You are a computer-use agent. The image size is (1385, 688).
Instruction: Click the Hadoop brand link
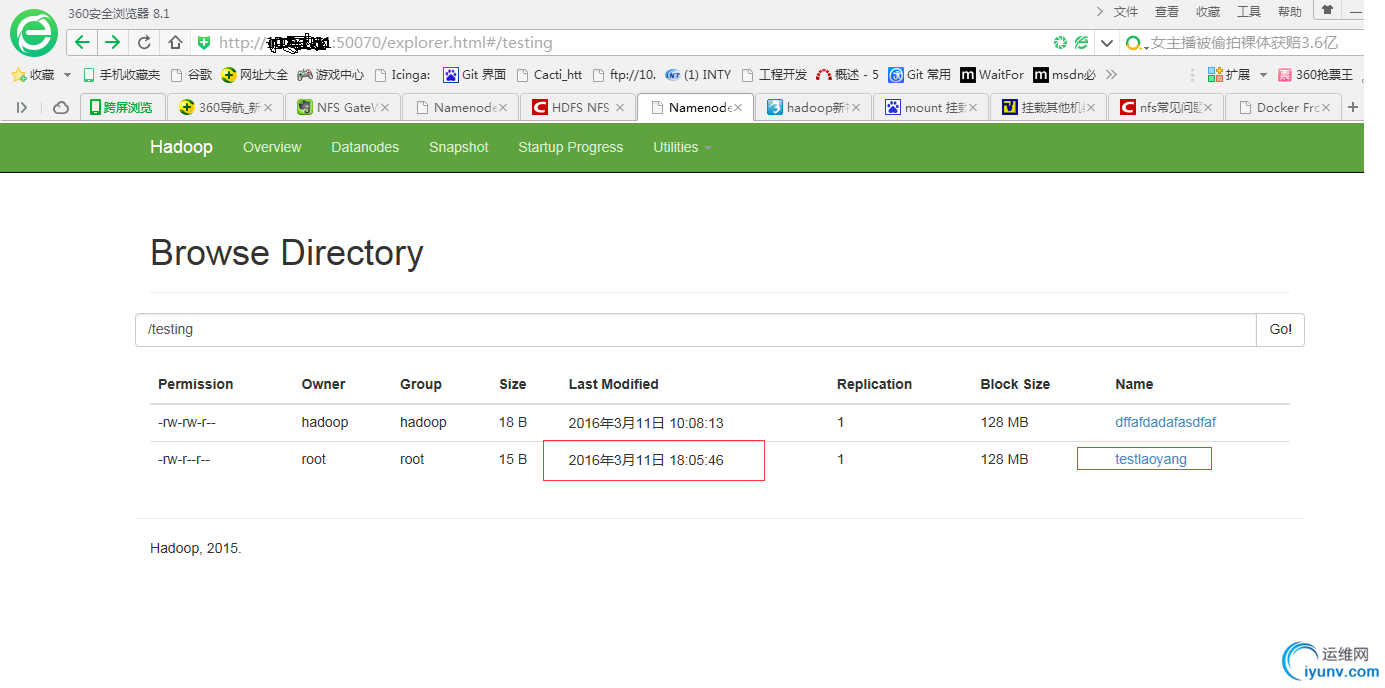pos(181,147)
